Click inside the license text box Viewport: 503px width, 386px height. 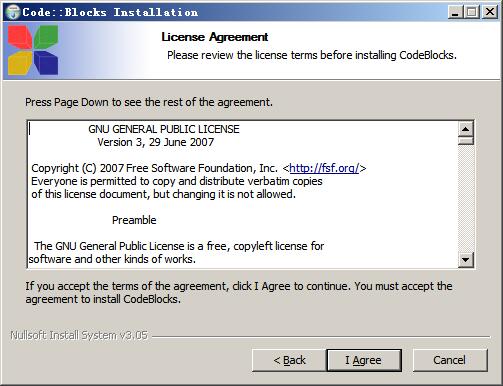242,194
